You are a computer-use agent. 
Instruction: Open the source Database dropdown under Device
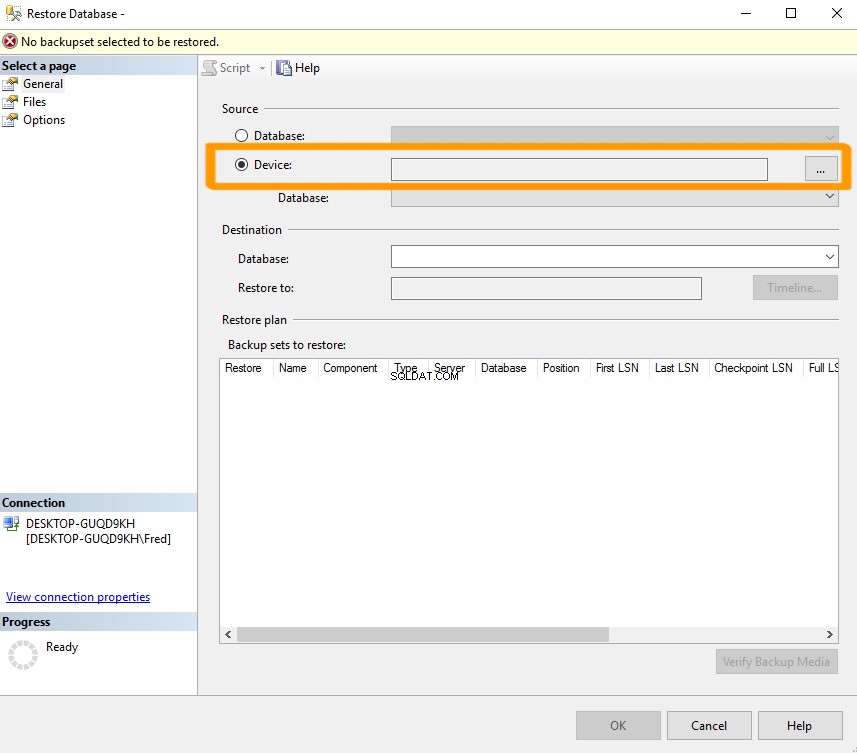[614, 196]
